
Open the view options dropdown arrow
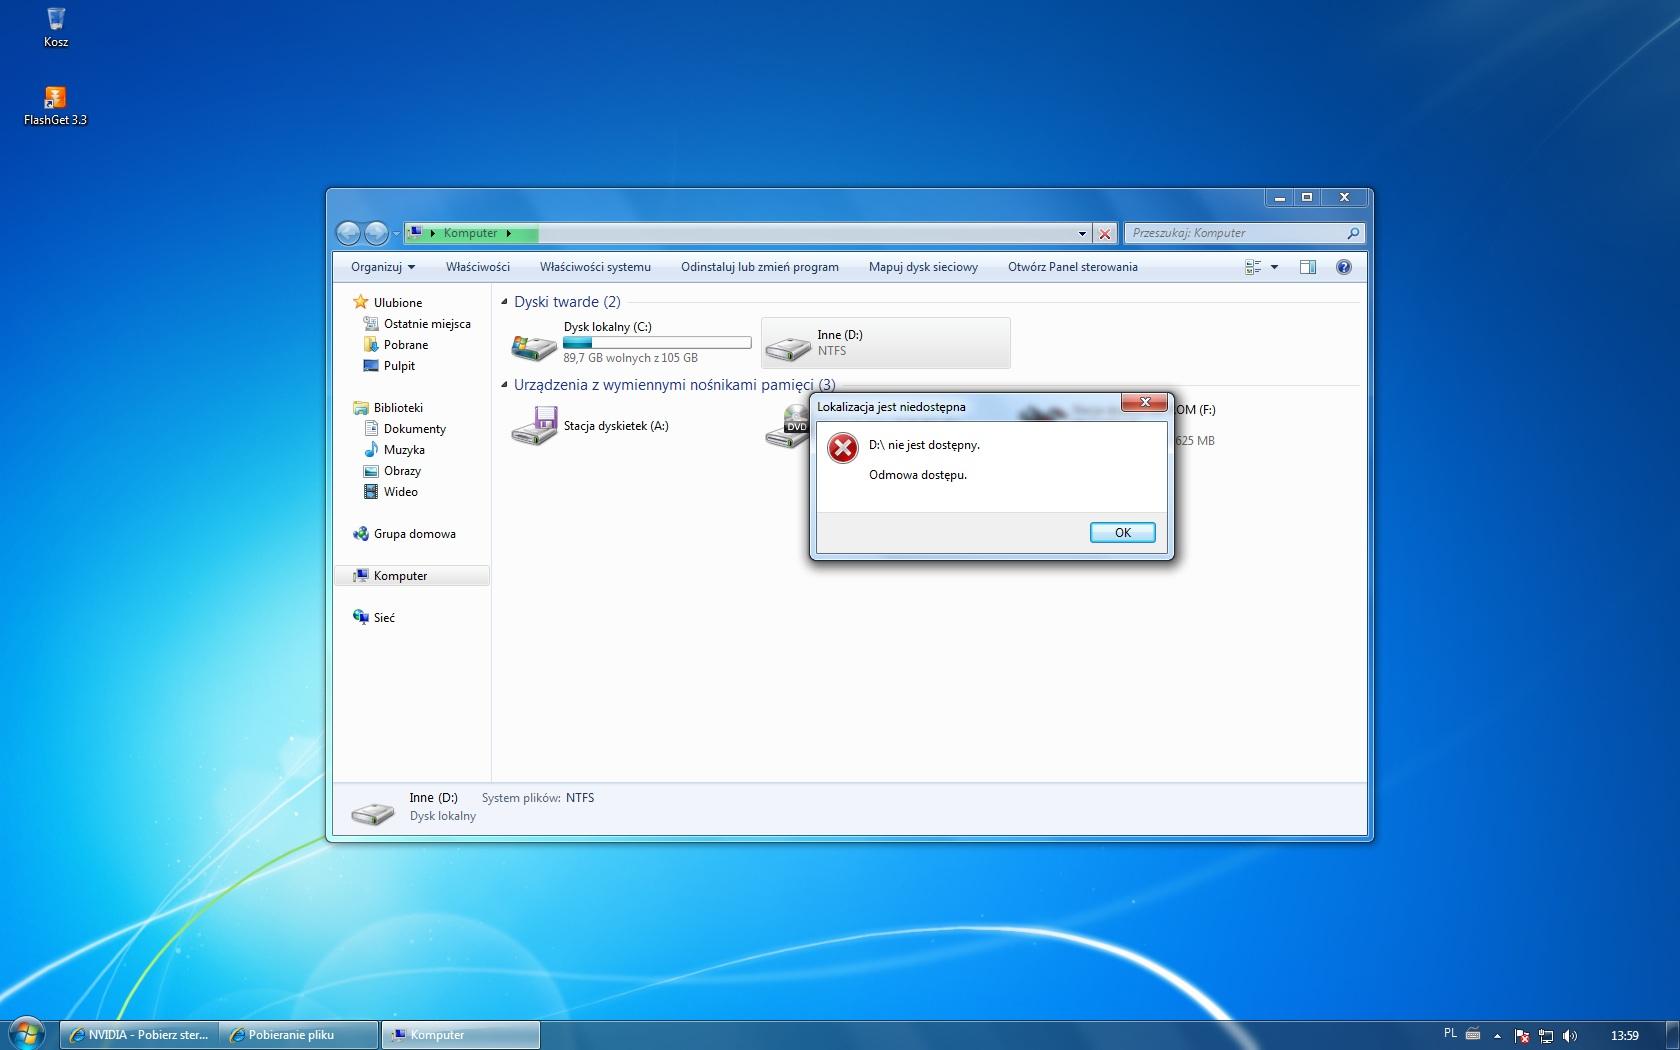click(x=1274, y=267)
